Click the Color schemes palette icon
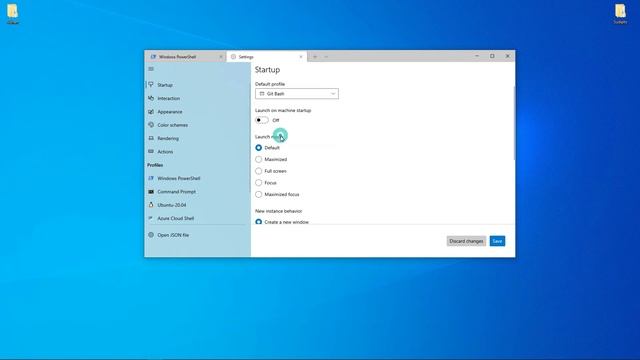 [x=151, y=125]
